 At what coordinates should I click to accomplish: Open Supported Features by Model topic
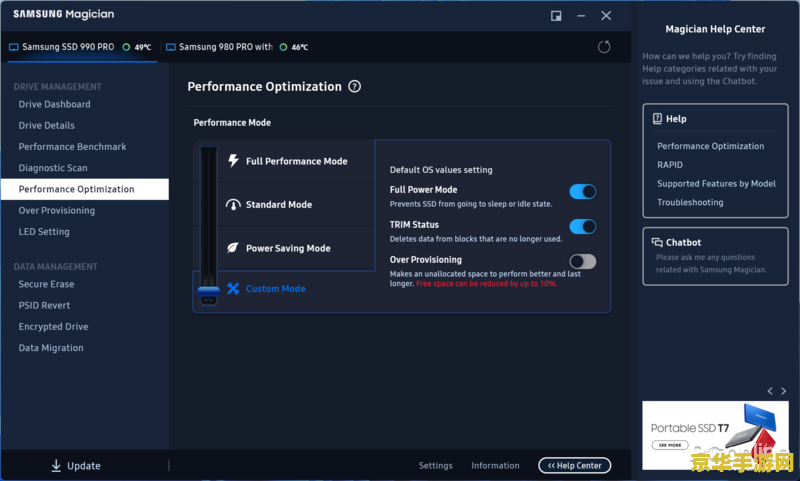pos(716,184)
